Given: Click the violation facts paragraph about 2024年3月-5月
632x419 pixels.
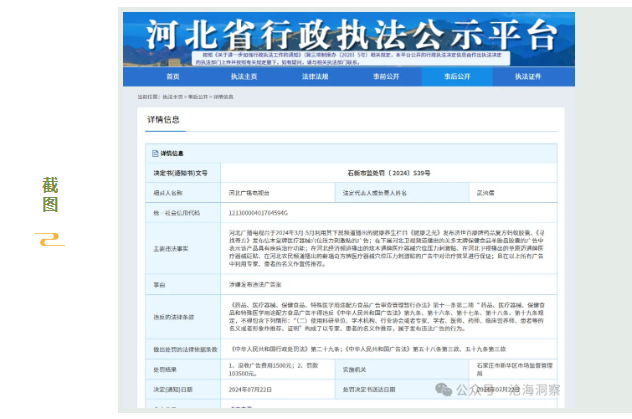Looking at the screenshot, I should point(386,248).
